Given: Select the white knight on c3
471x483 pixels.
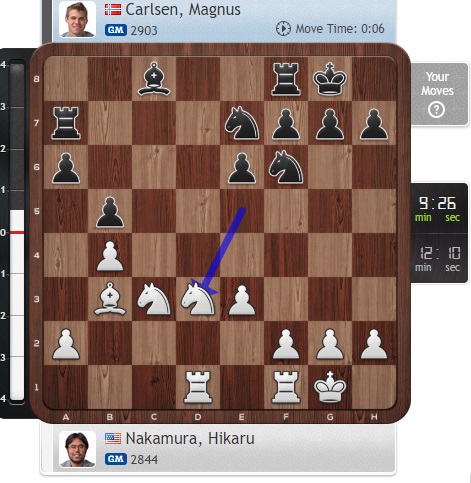Looking at the screenshot, I should (154, 299).
